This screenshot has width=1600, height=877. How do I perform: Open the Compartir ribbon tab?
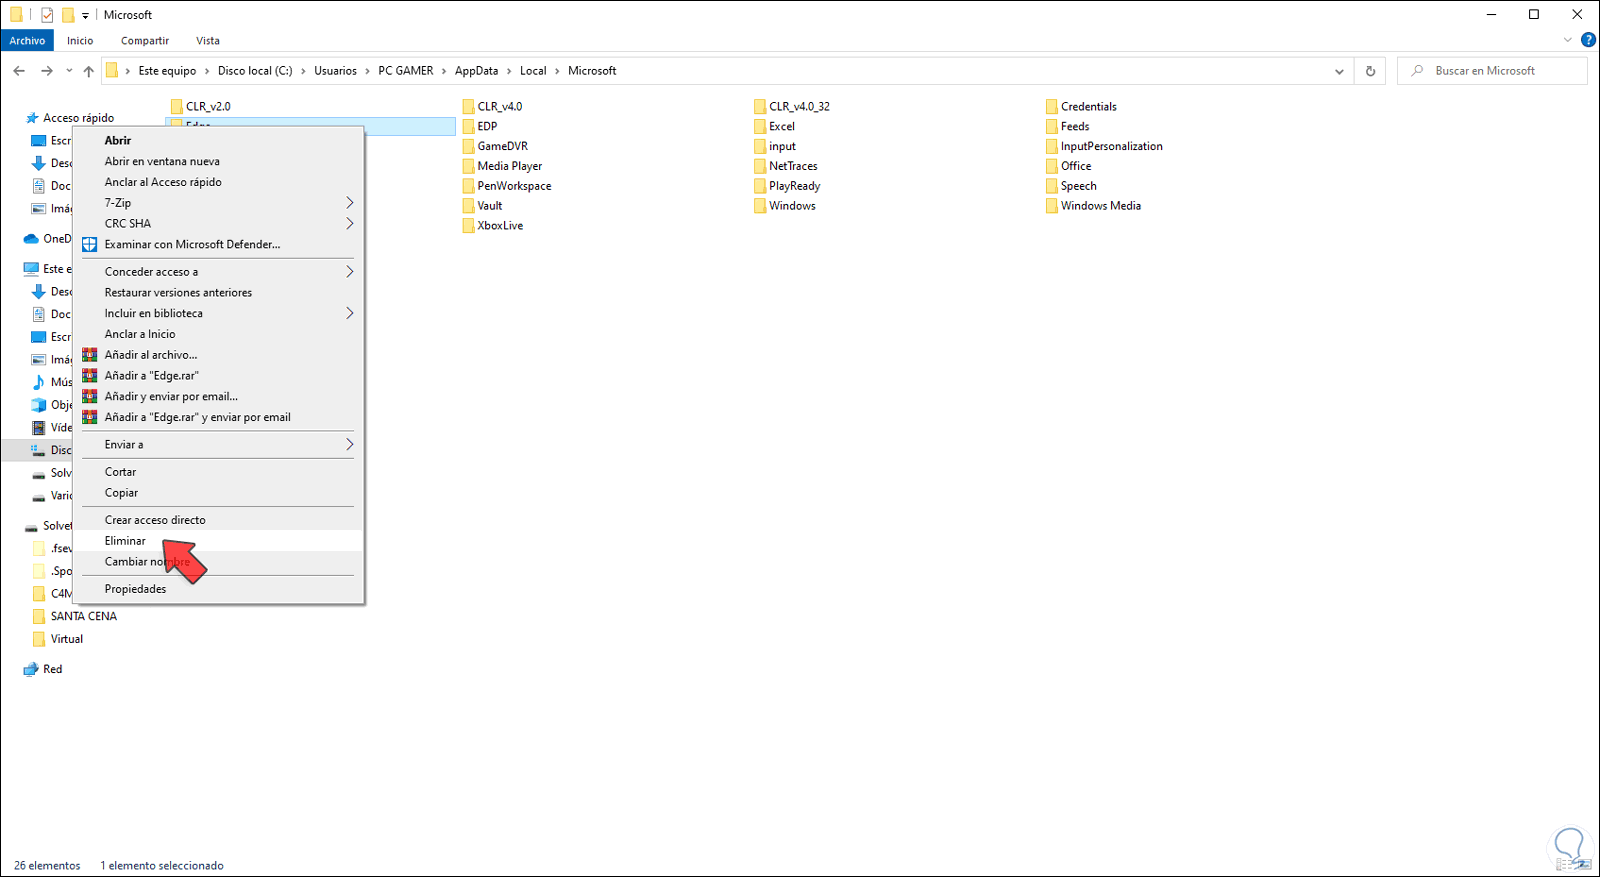tap(145, 40)
